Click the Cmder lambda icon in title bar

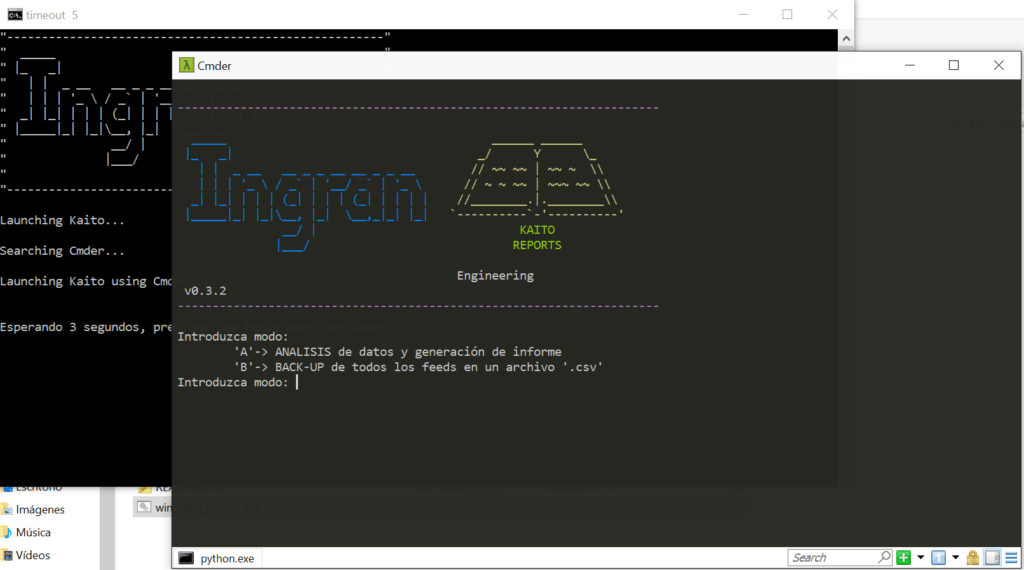(x=186, y=65)
